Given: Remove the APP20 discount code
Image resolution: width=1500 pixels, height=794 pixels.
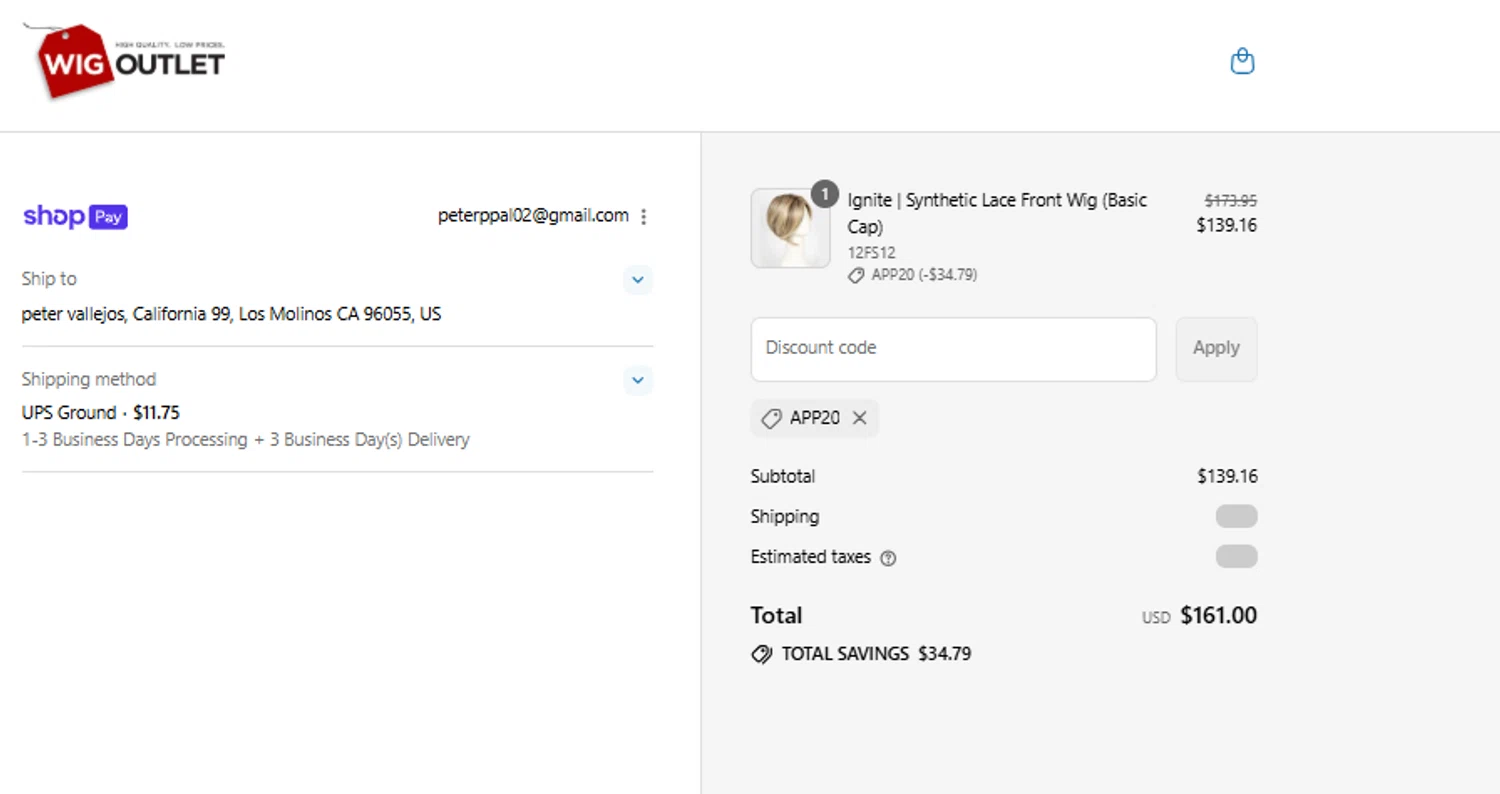Looking at the screenshot, I should (859, 419).
